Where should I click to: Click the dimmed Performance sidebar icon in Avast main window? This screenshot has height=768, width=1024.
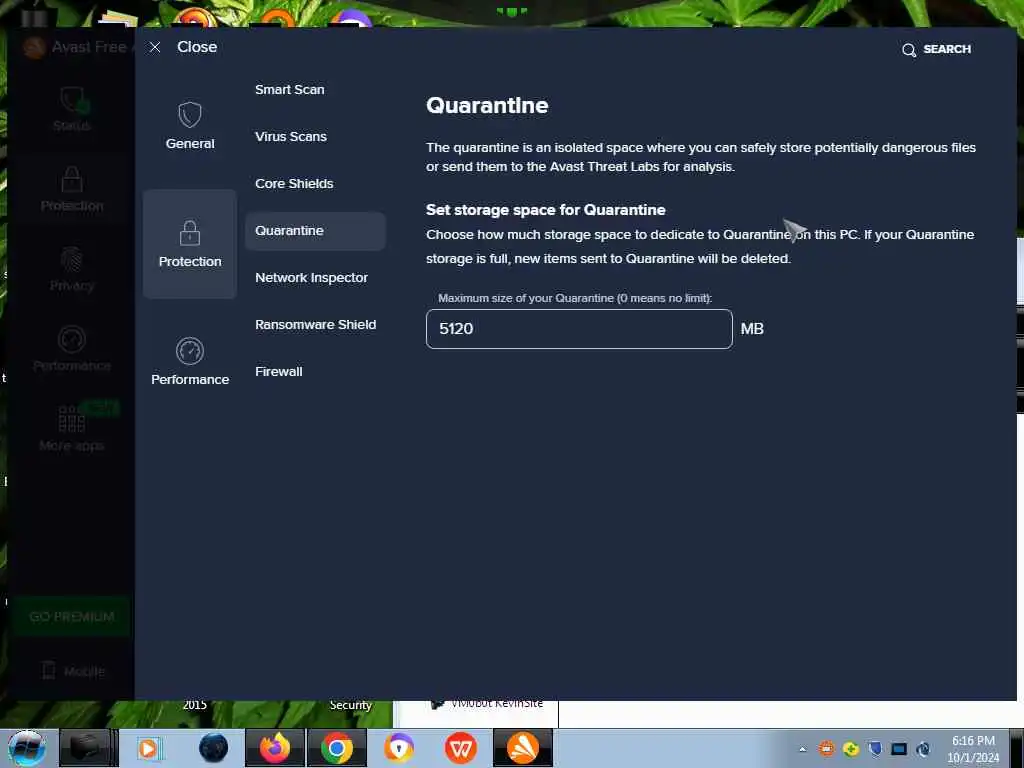72,340
